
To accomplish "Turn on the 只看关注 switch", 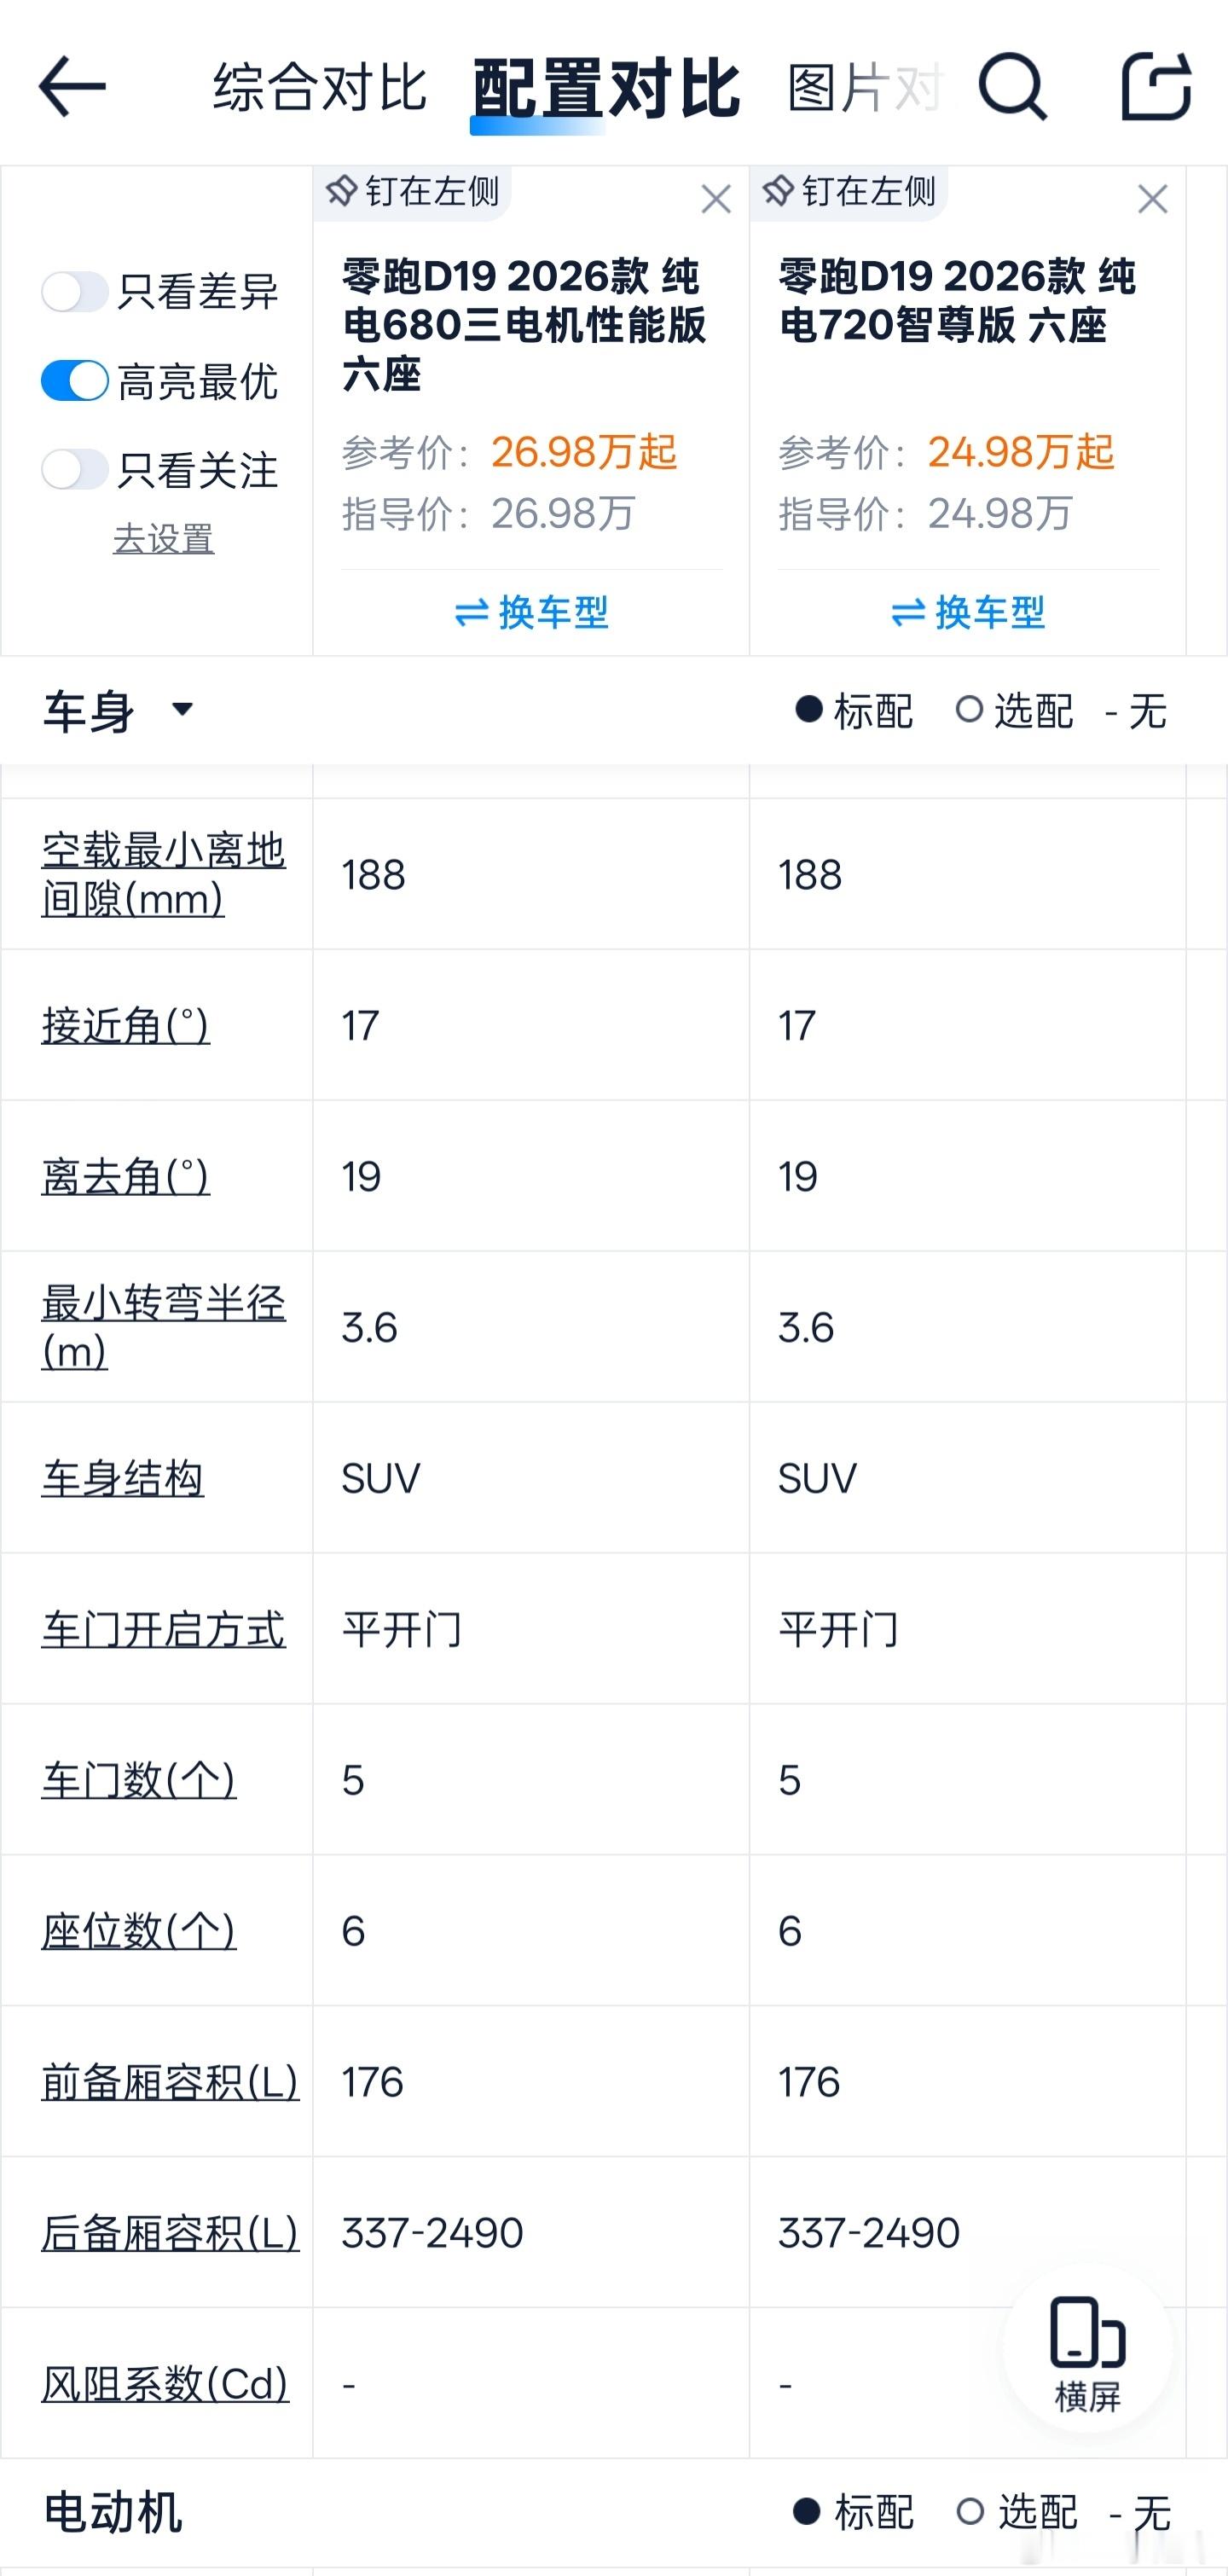I will pos(75,471).
